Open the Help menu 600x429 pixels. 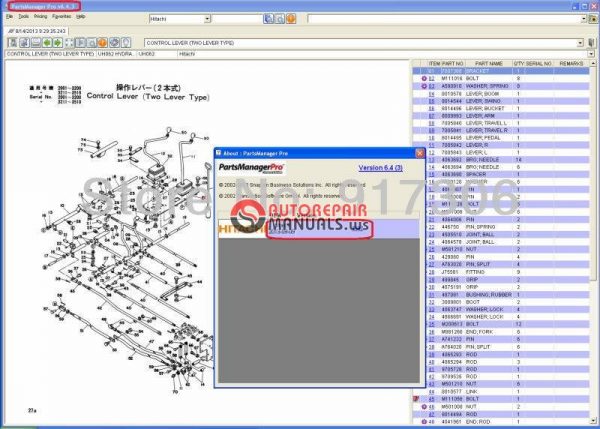80,16
